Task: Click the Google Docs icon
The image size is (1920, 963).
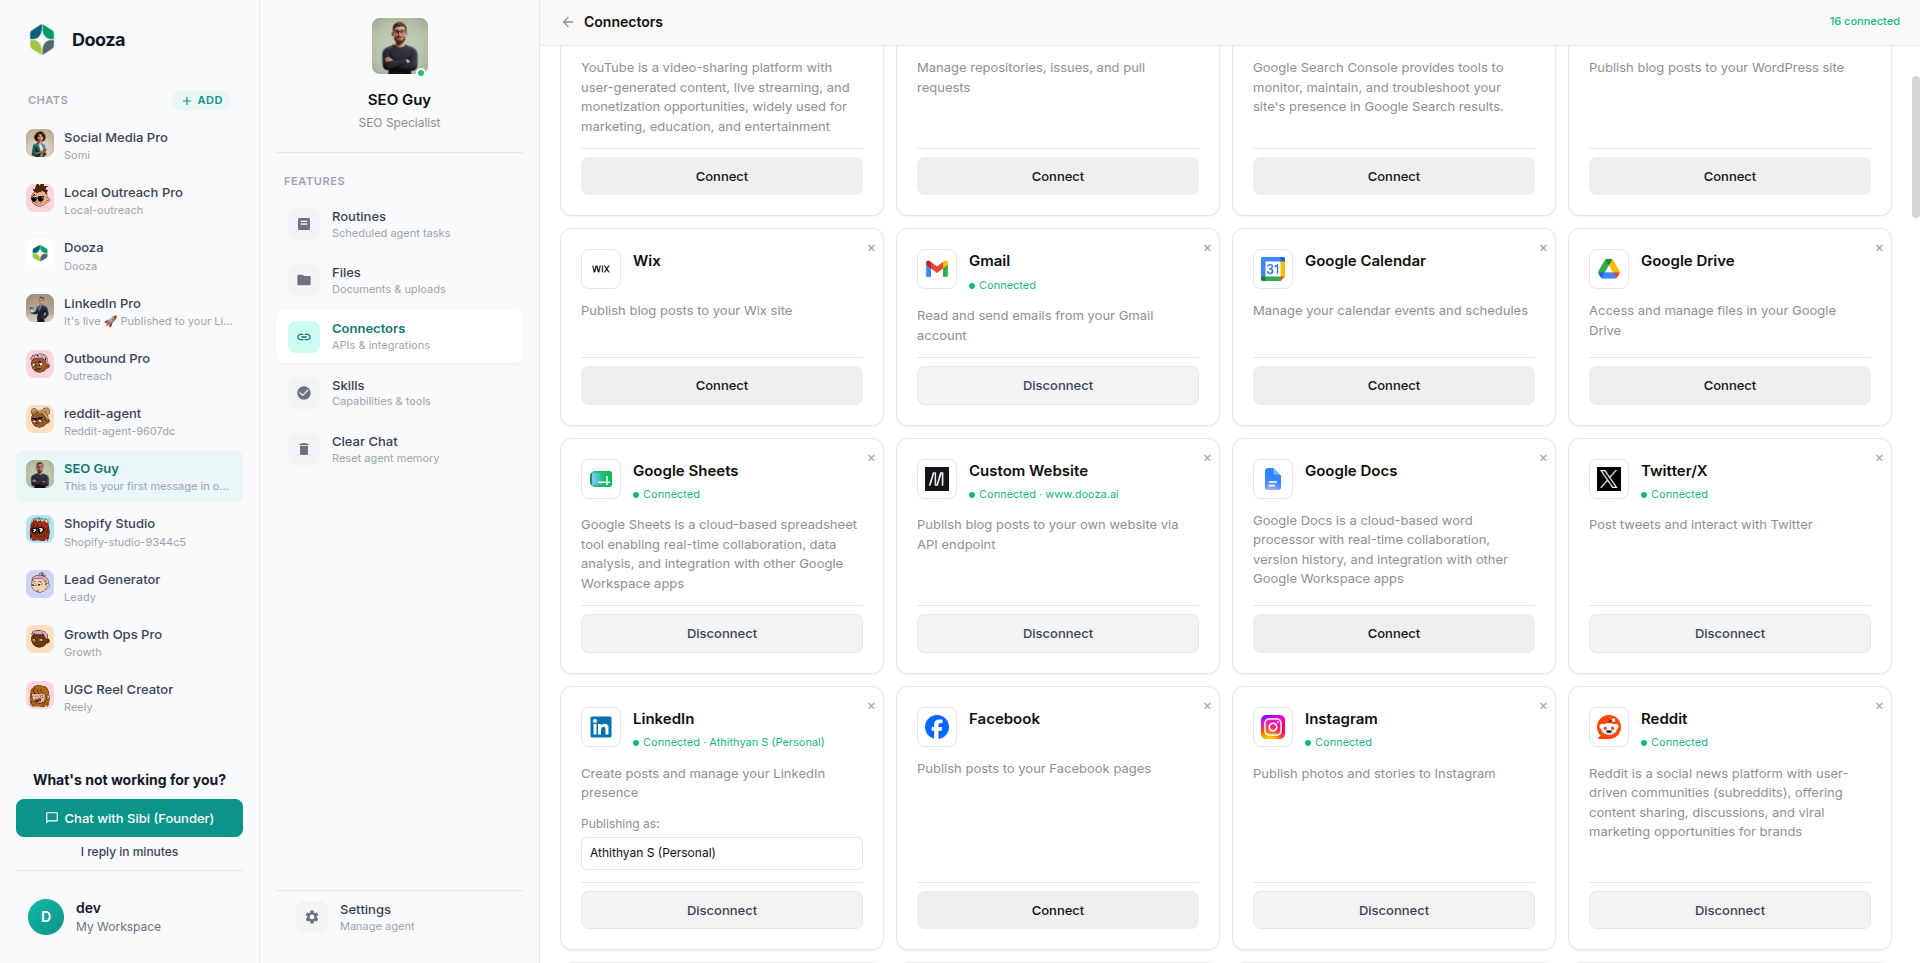Action: click(x=1273, y=479)
